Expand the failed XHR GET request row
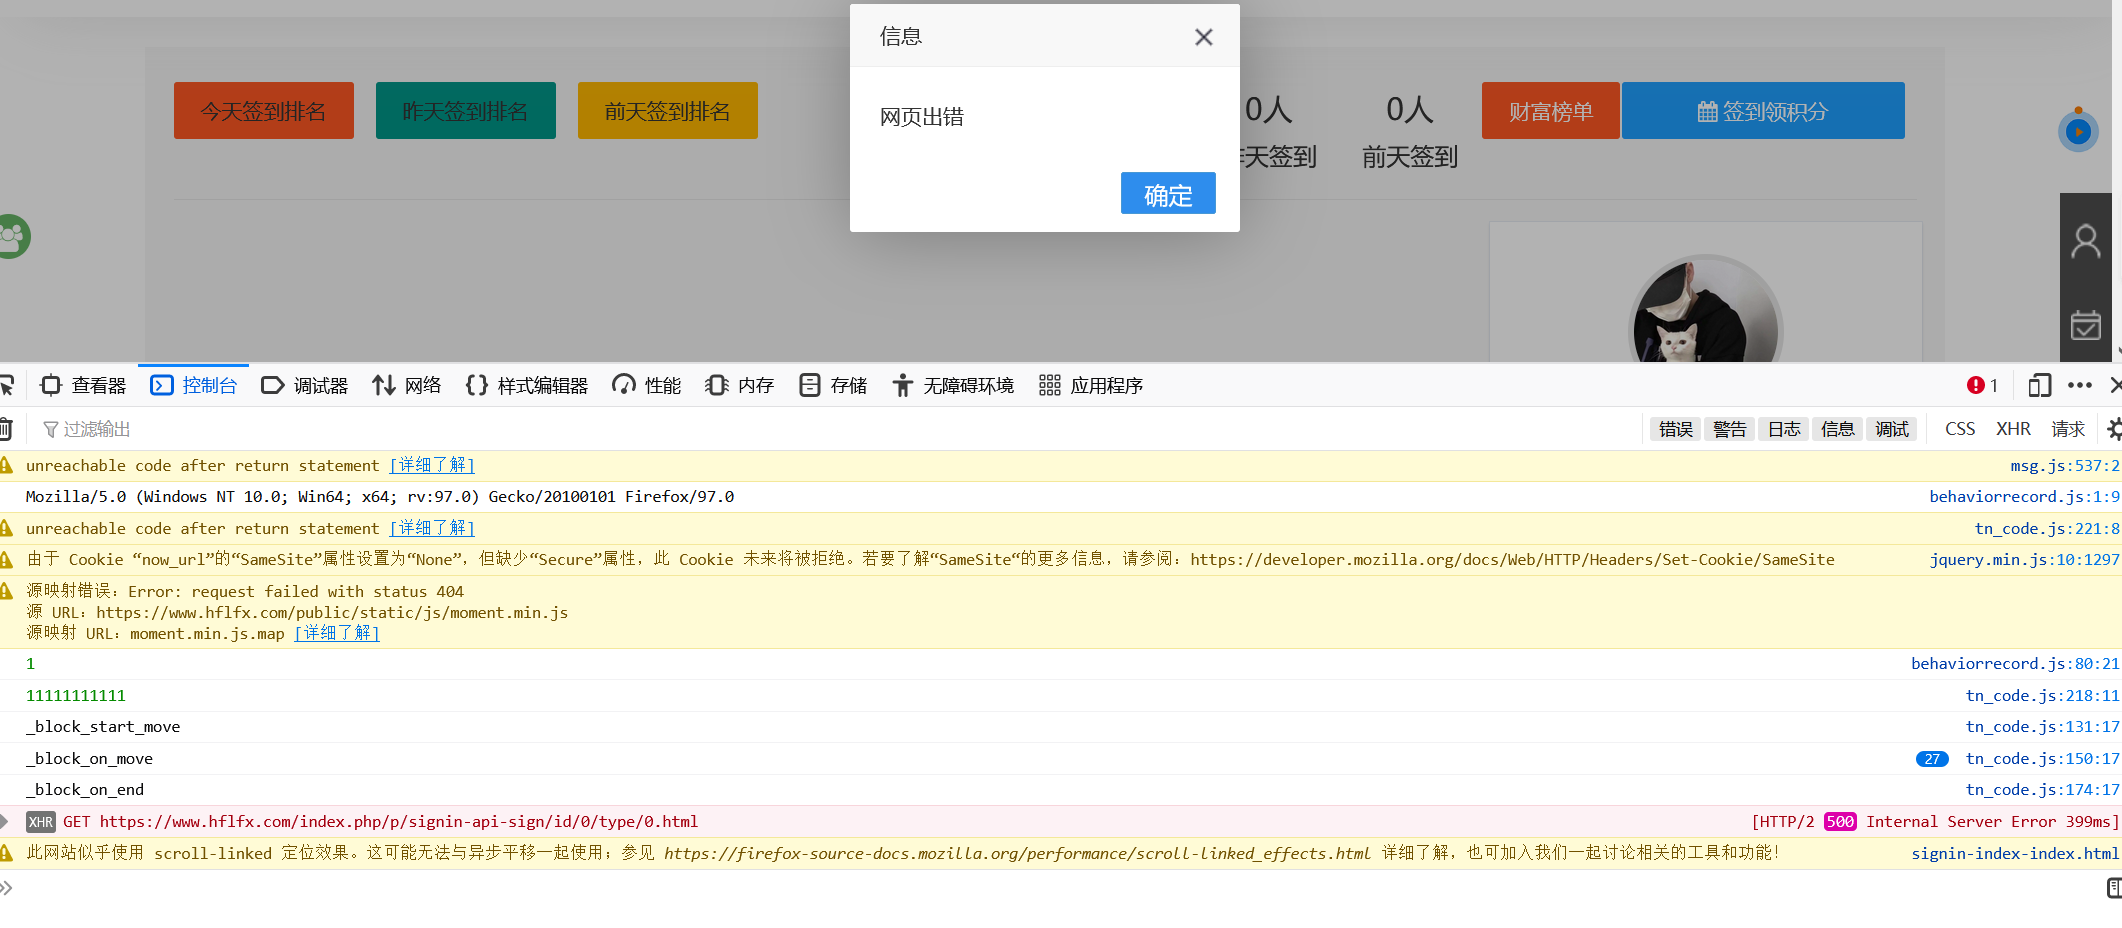 [5, 822]
